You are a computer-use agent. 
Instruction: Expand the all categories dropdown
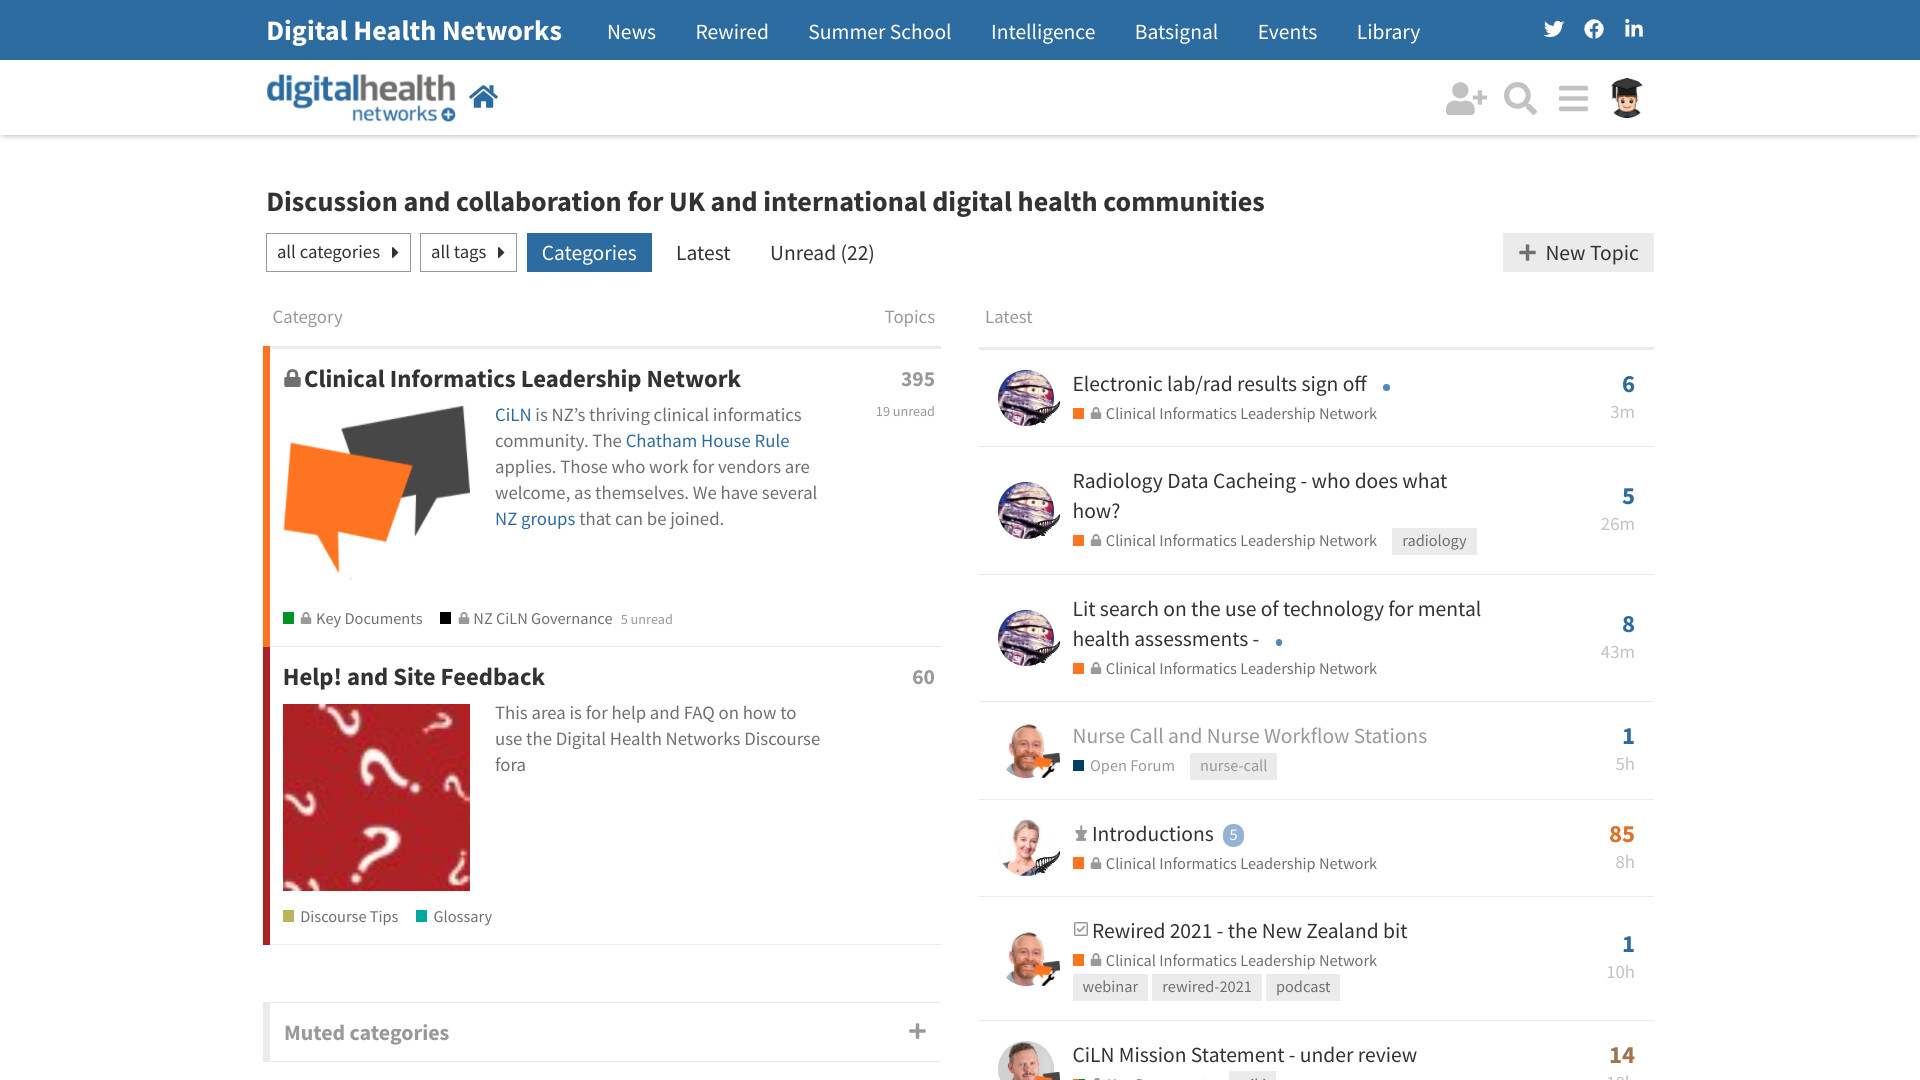tap(338, 253)
